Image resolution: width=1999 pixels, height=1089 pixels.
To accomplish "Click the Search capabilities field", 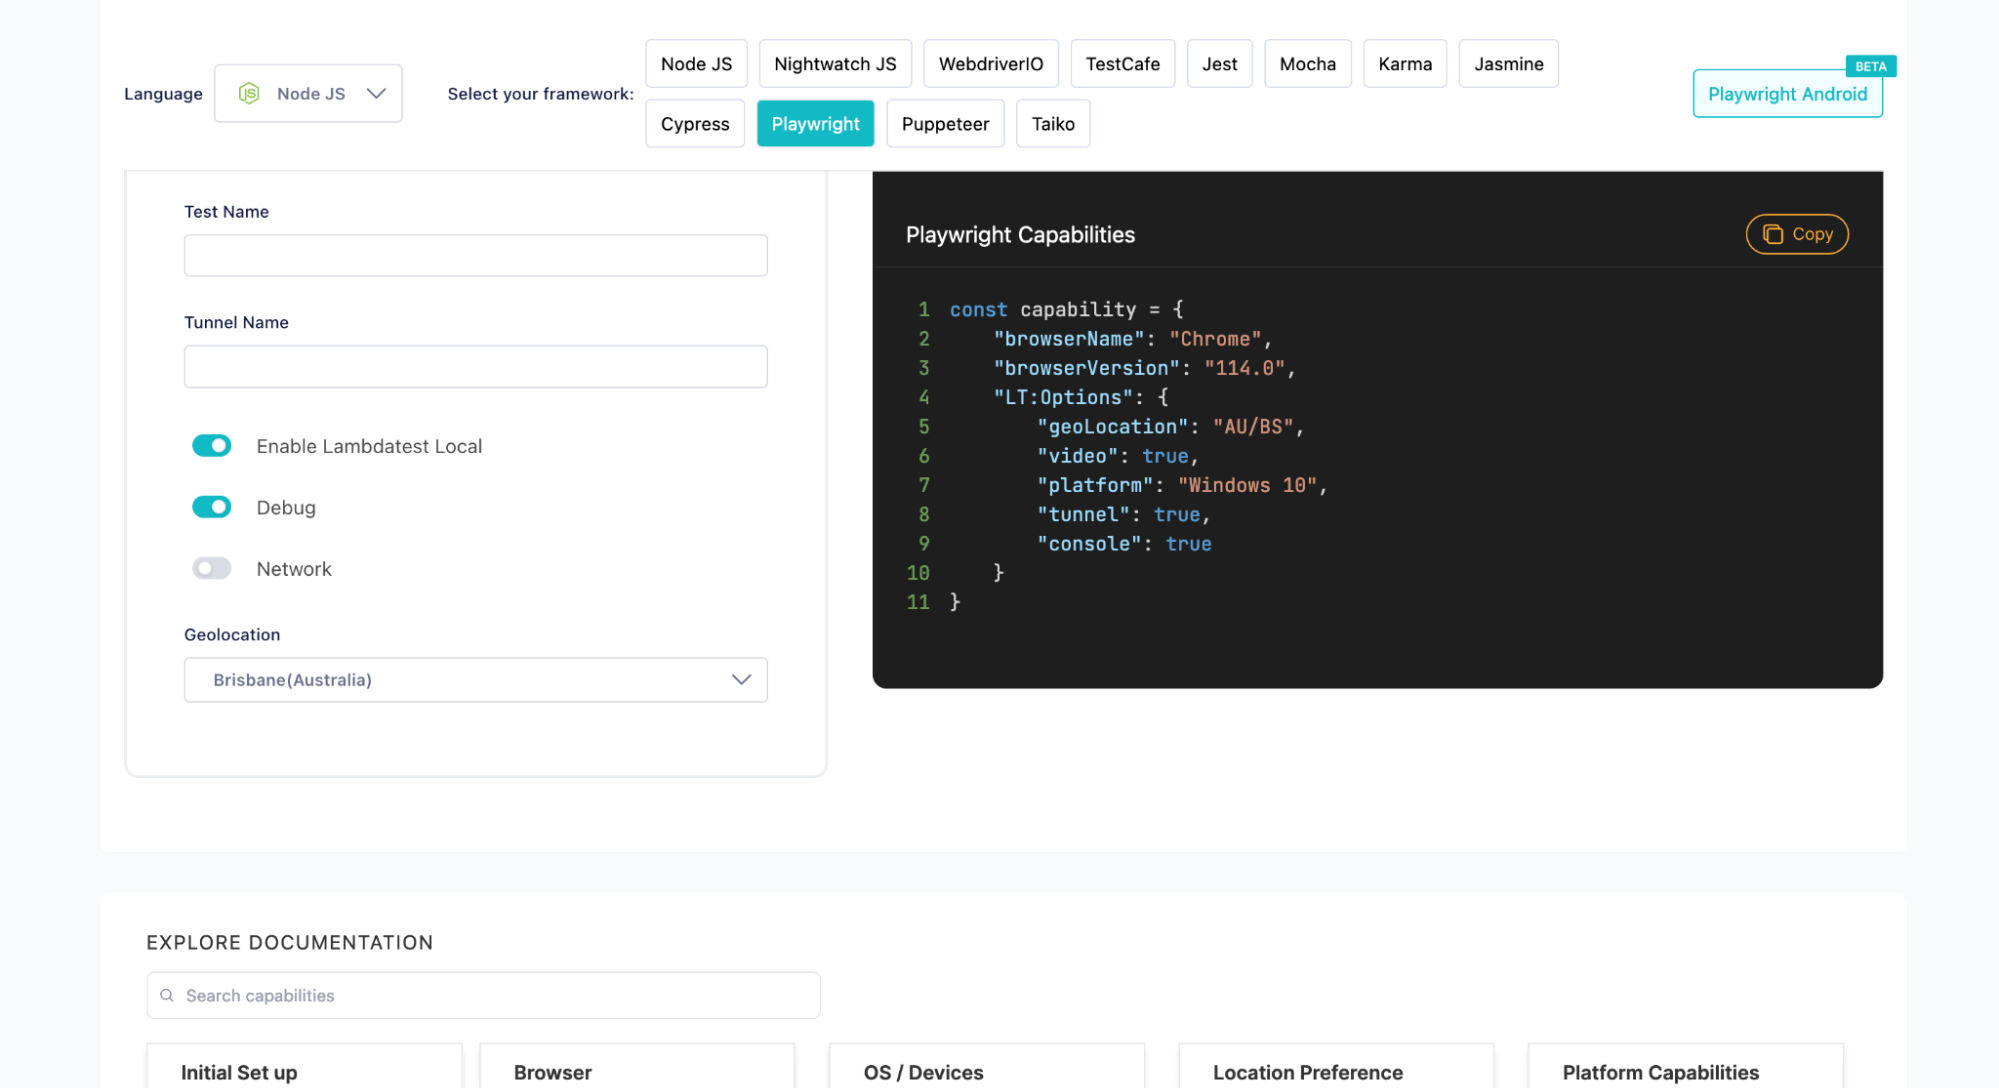I will coord(483,995).
